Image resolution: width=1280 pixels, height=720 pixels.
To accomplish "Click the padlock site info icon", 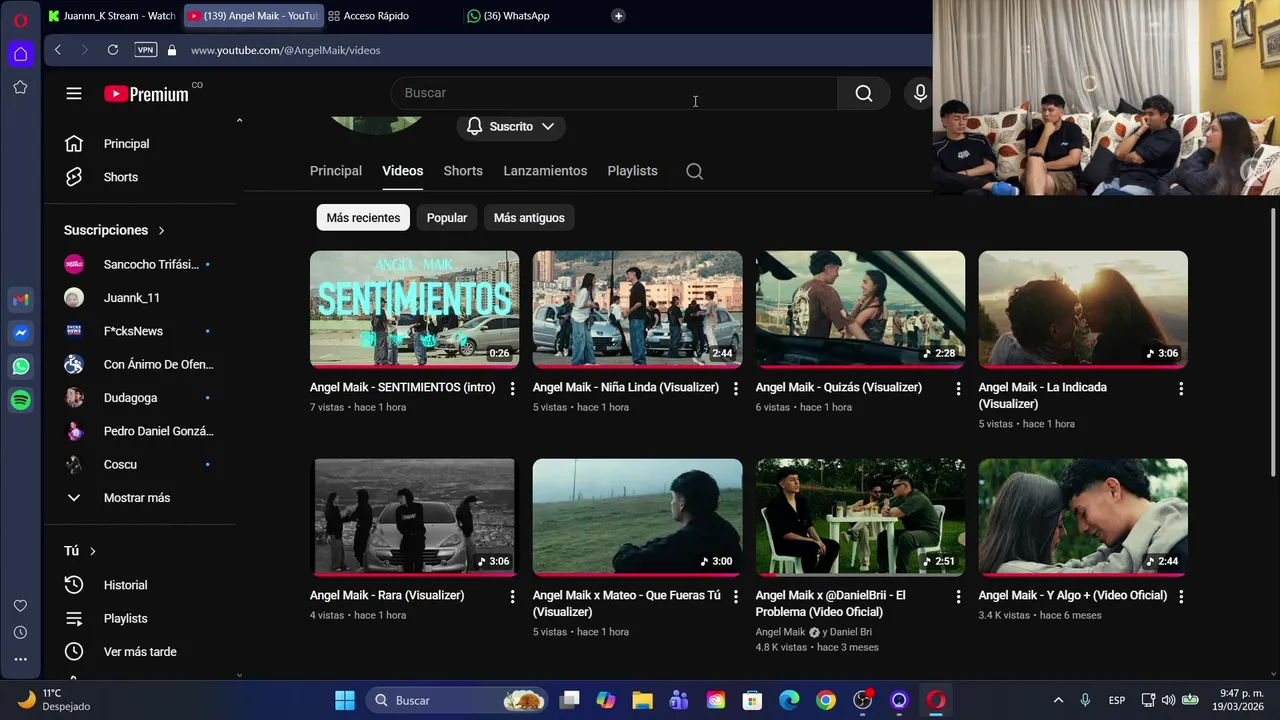I will point(172,50).
